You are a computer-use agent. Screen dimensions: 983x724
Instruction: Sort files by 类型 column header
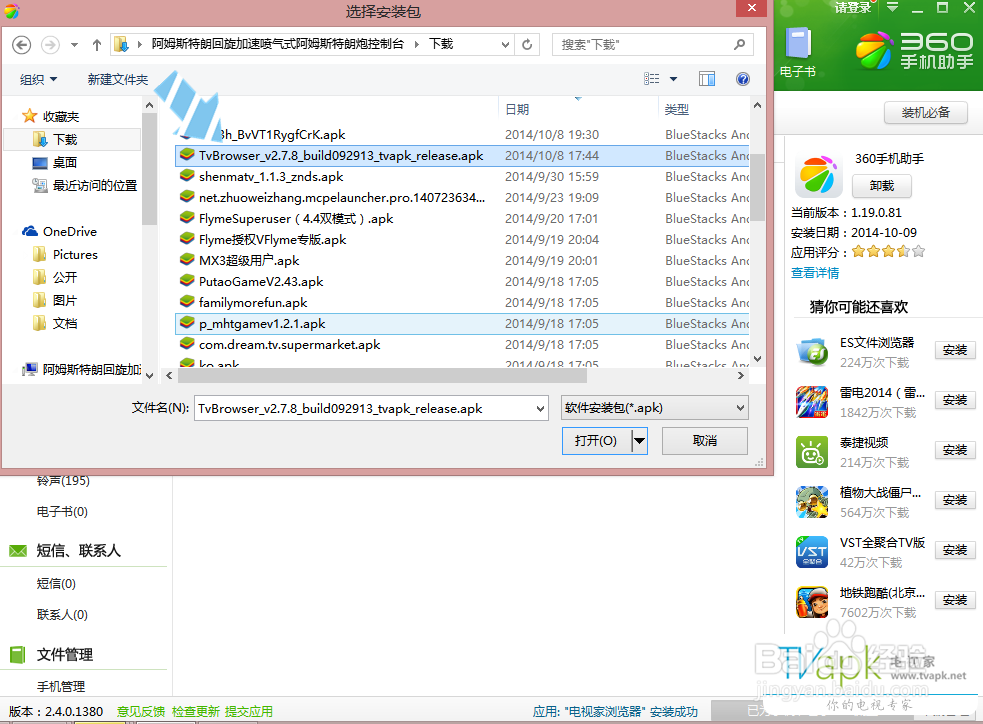click(x=676, y=109)
